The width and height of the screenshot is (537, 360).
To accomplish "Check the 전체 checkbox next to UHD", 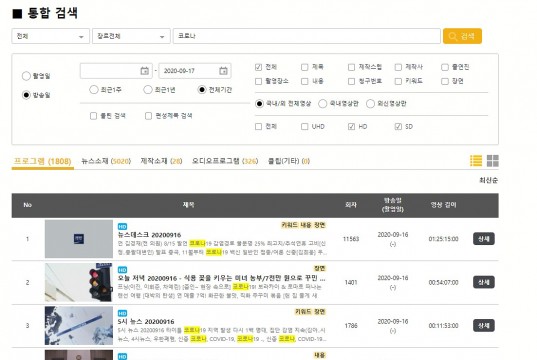I will (259, 127).
